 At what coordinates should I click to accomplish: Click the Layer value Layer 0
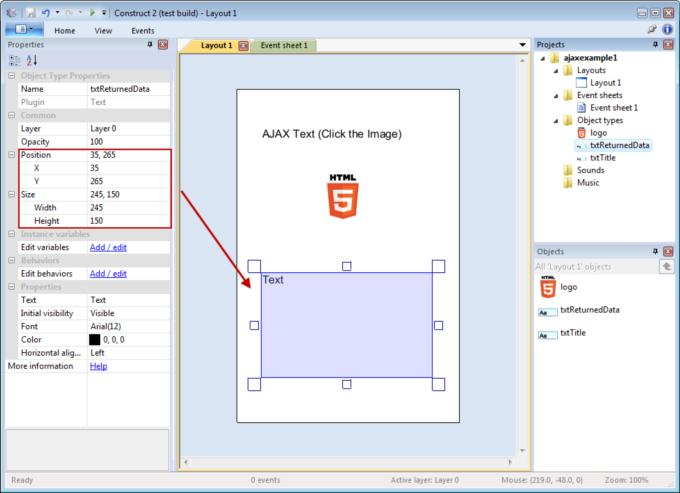(x=129, y=129)
